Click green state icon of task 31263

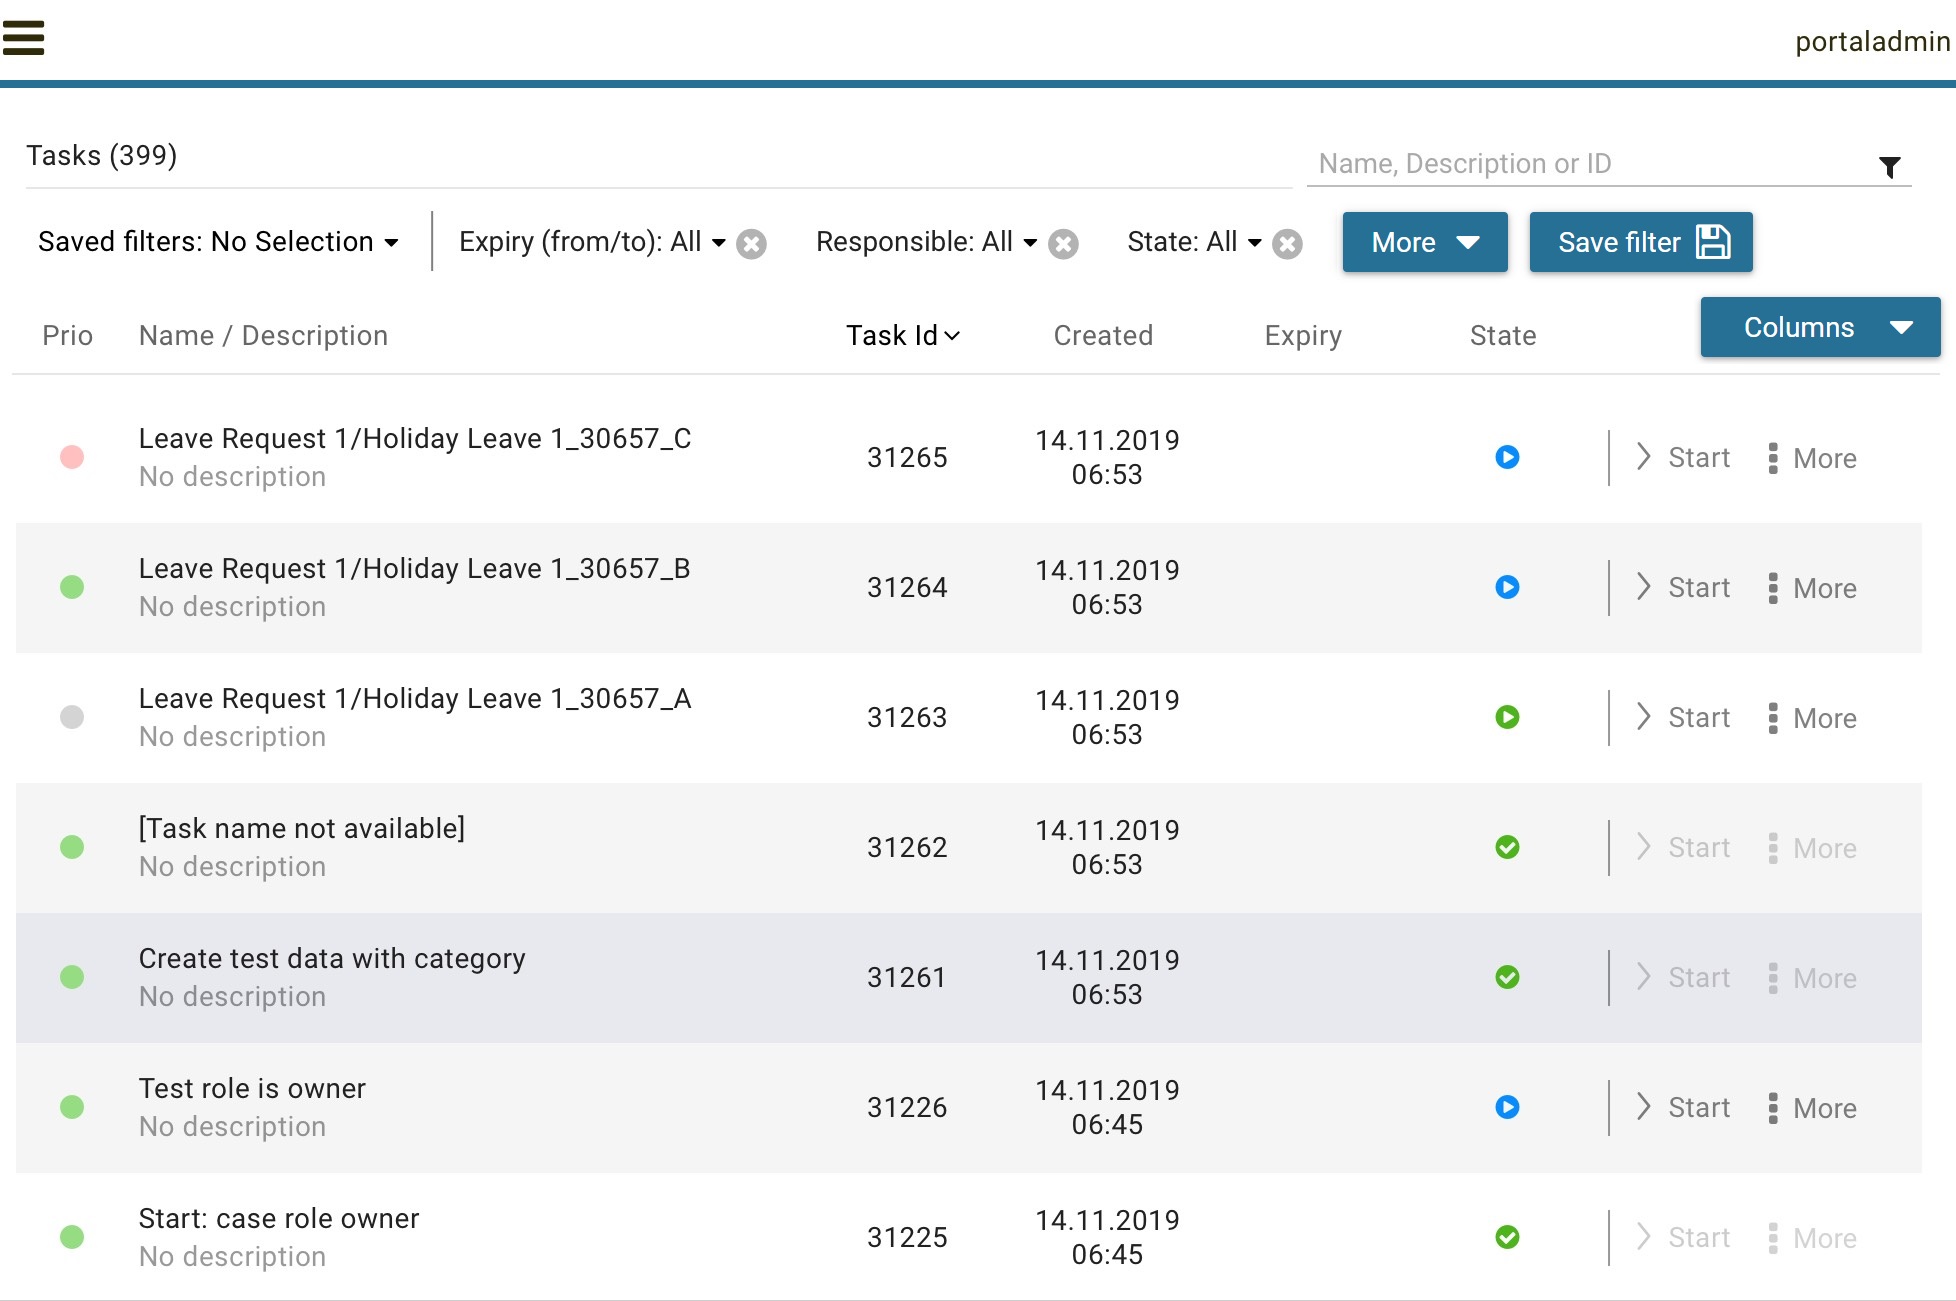(1507, 717)
